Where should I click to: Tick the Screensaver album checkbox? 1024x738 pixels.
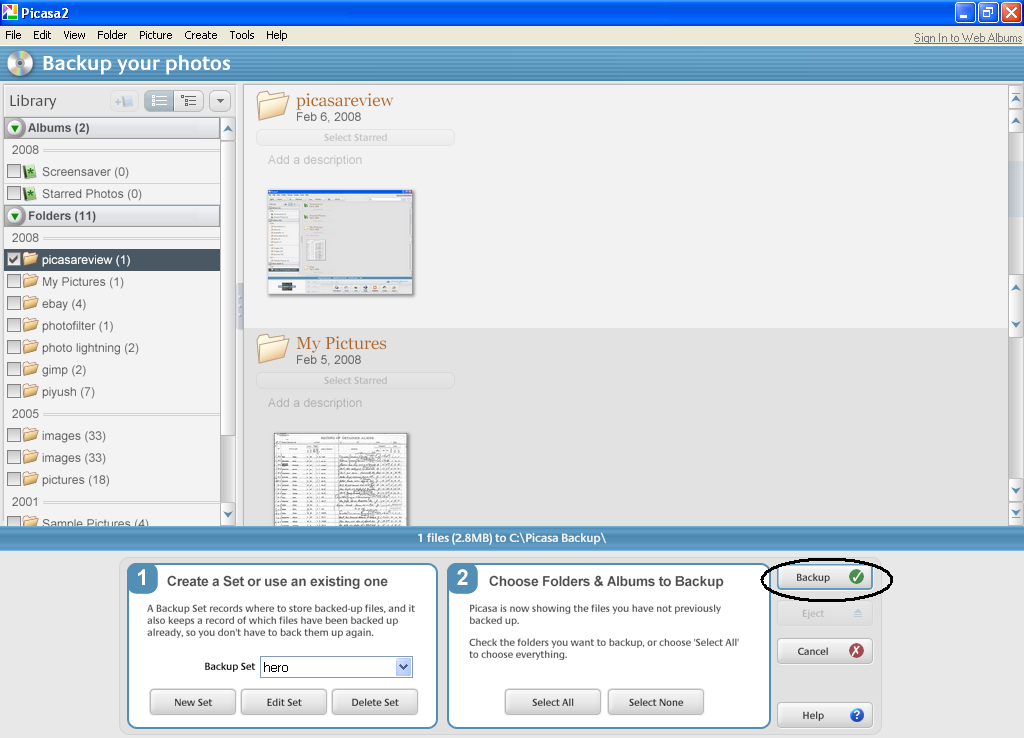pyautogui.click(x=14, y=171)
